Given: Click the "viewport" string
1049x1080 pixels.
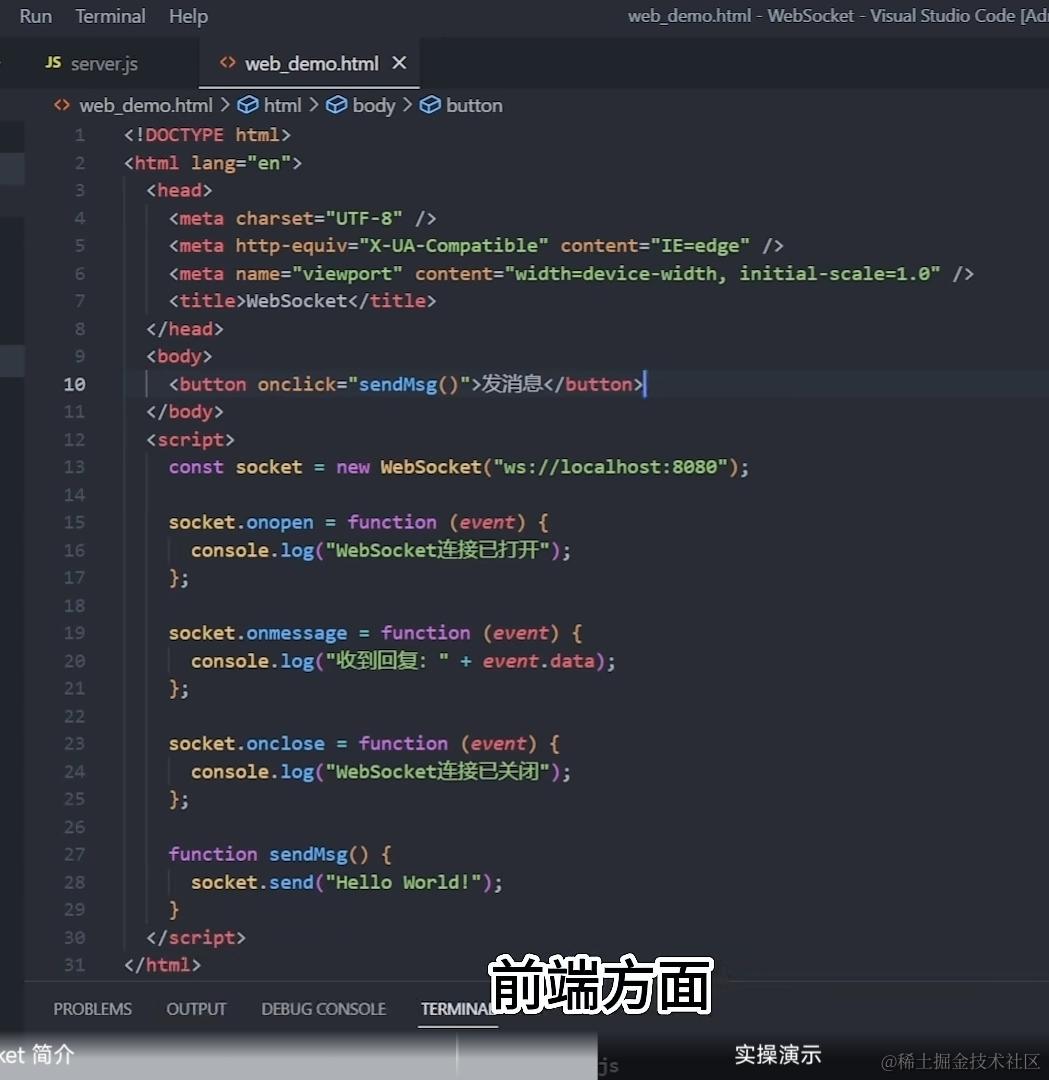Looking at the screenshot, I should pyautogui.click(x=347, y=273).
